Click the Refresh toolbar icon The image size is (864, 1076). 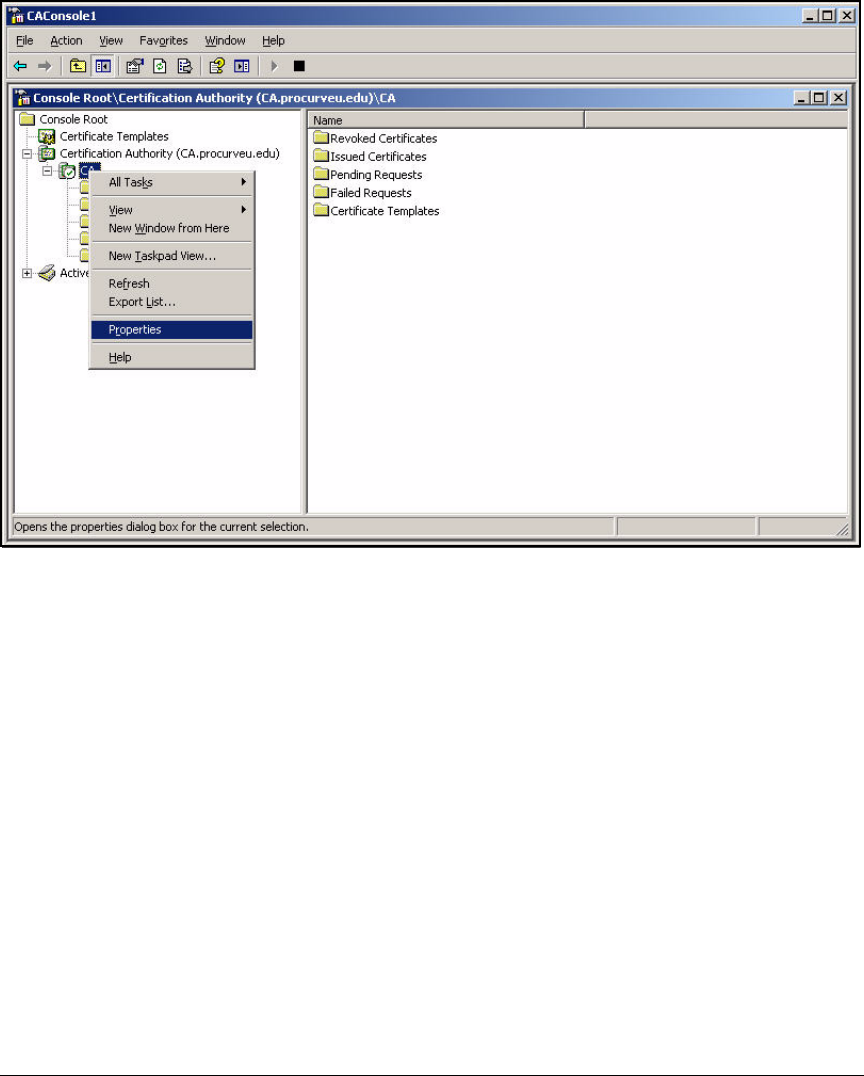160,66
